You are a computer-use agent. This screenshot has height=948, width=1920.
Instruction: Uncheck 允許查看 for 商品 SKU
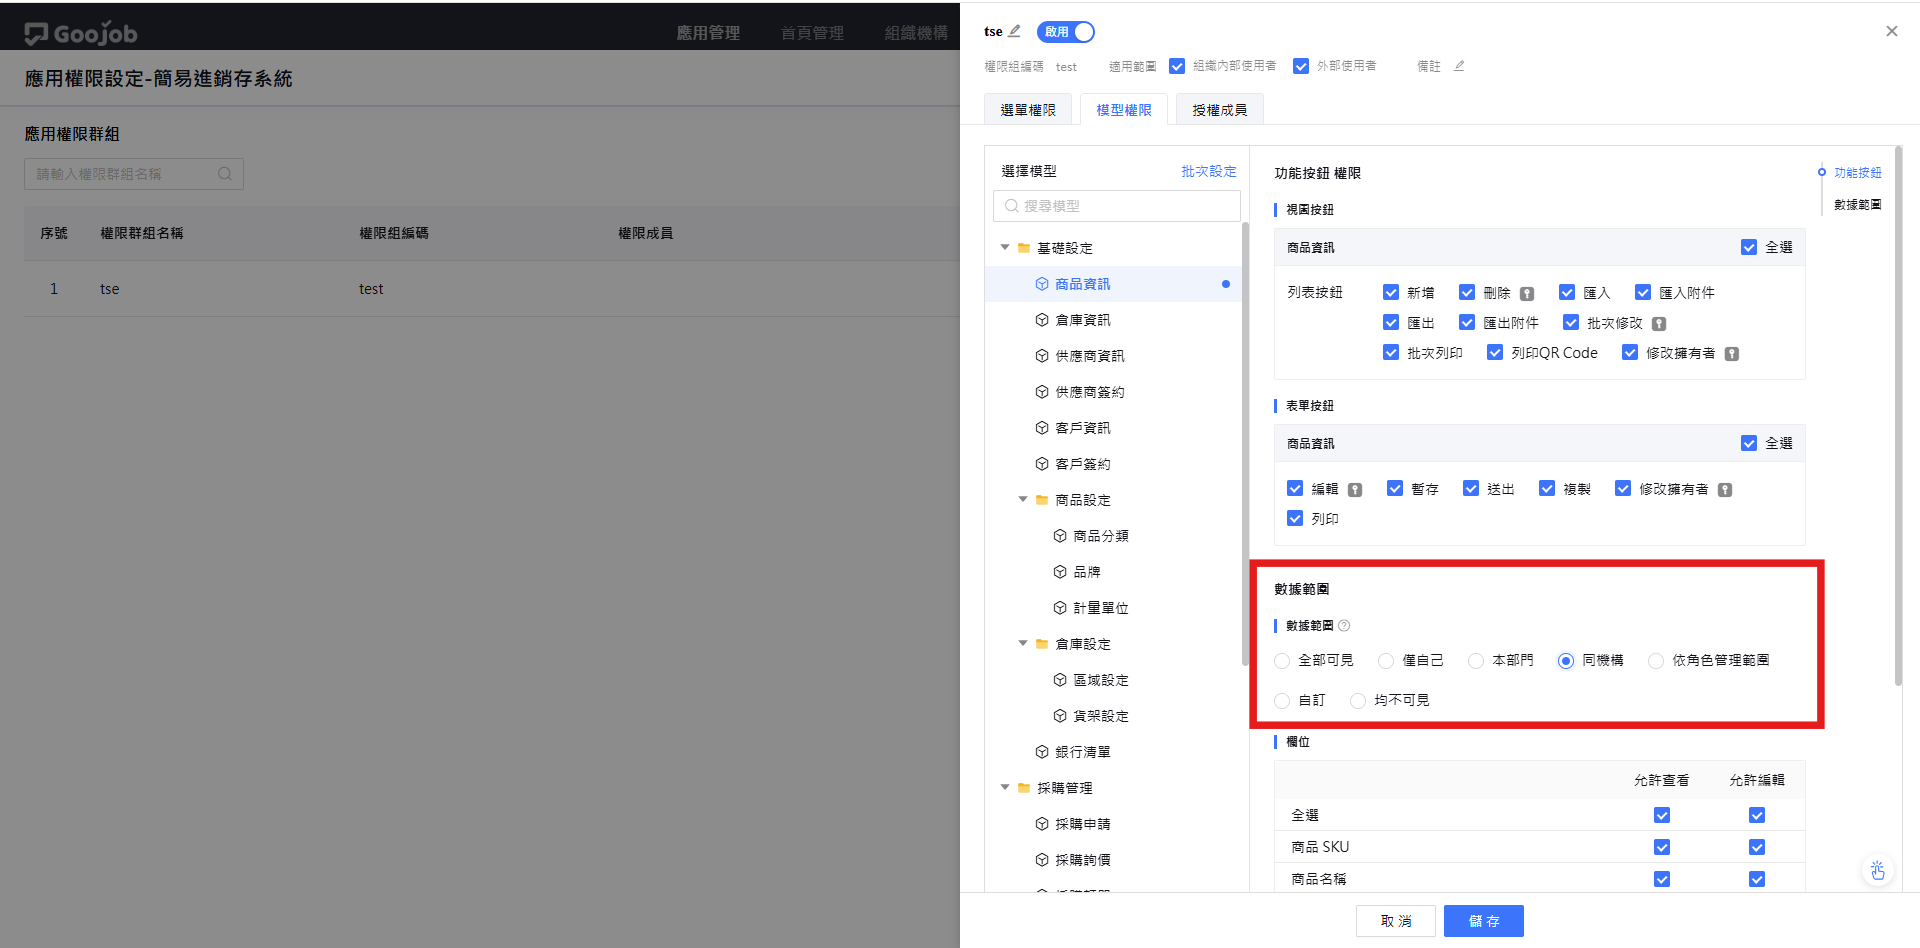(1662, 847)
